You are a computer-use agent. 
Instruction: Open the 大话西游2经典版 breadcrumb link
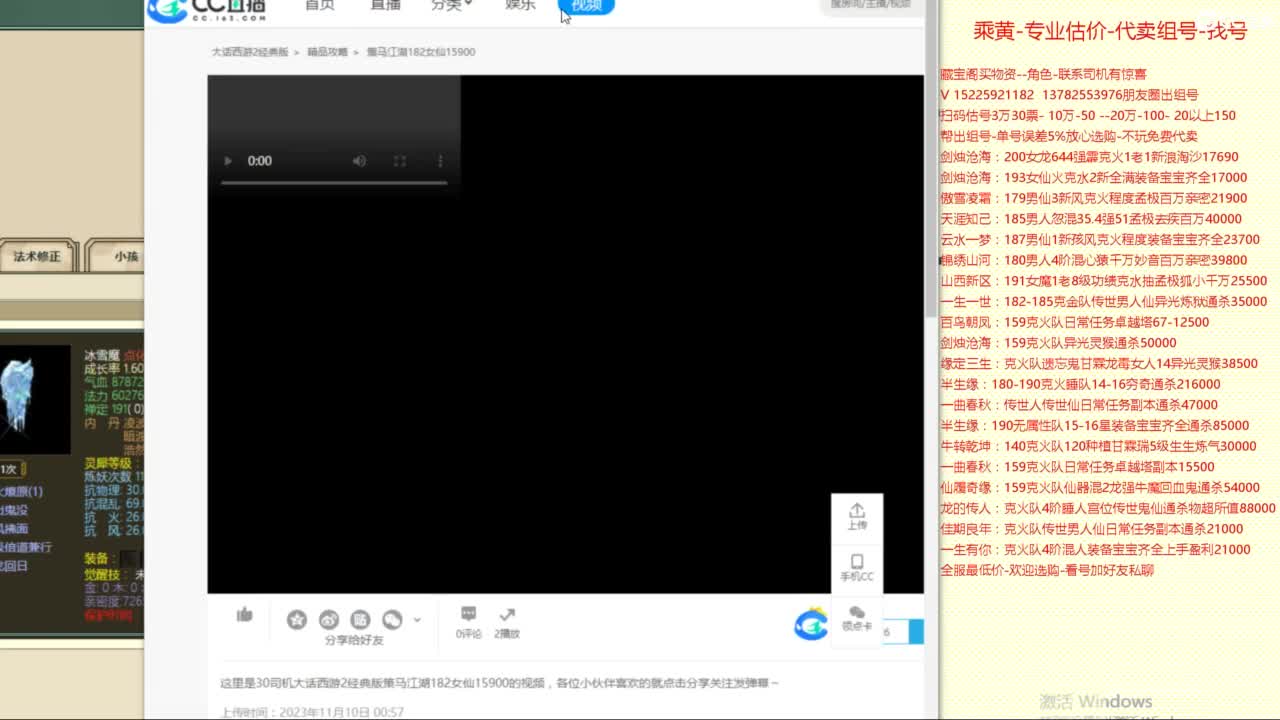249,52
